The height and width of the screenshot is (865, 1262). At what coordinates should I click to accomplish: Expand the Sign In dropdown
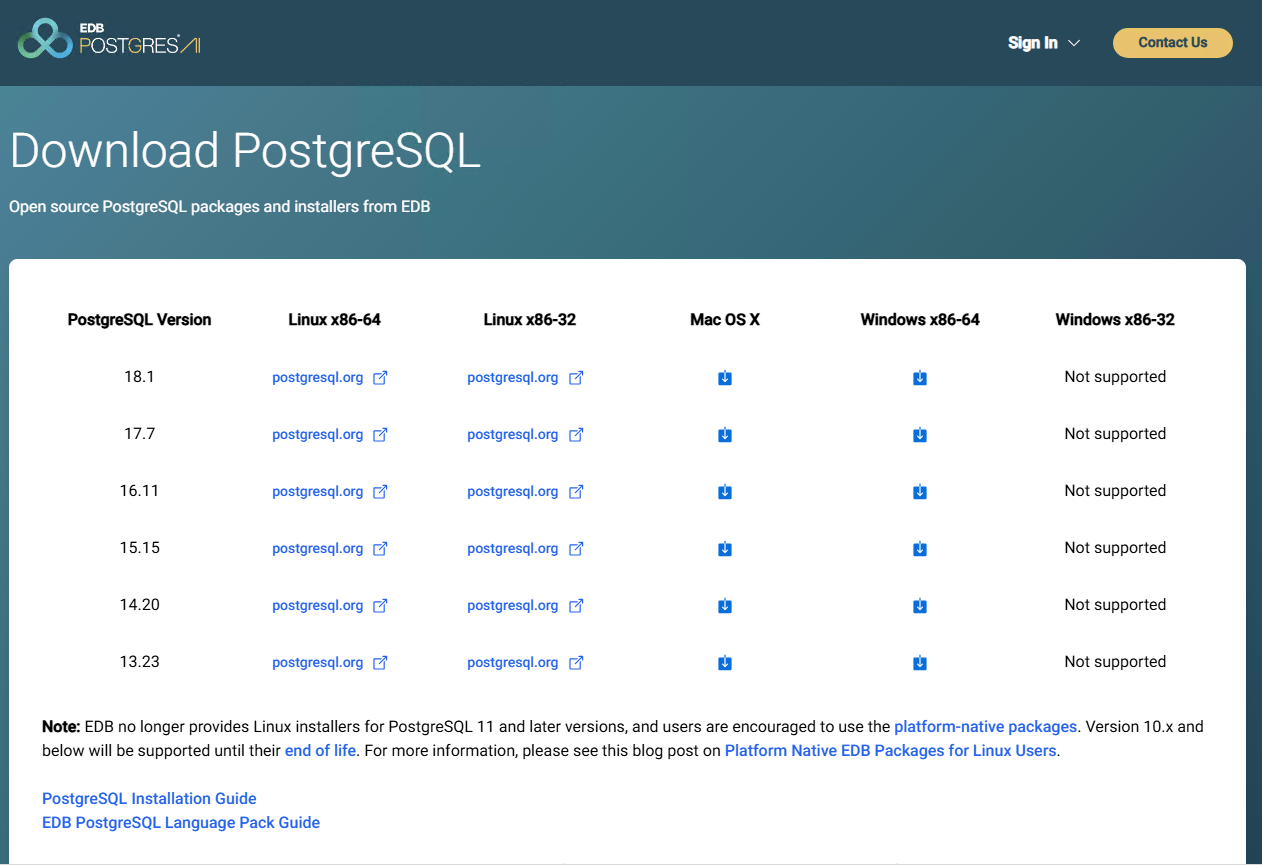(1044, 43)
